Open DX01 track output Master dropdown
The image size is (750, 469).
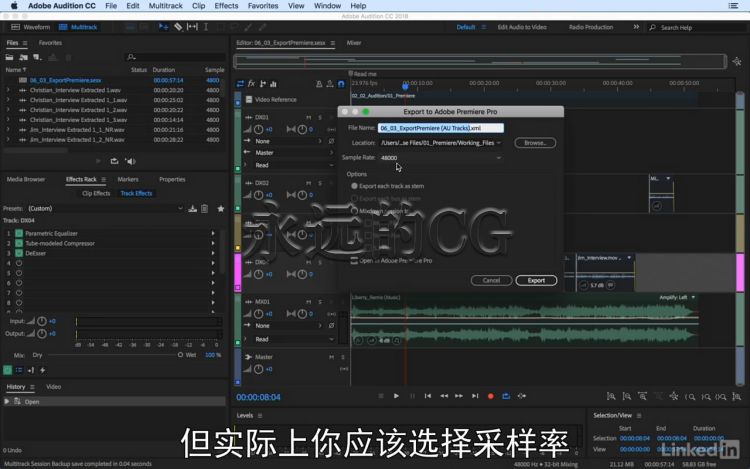click(294, 153)
